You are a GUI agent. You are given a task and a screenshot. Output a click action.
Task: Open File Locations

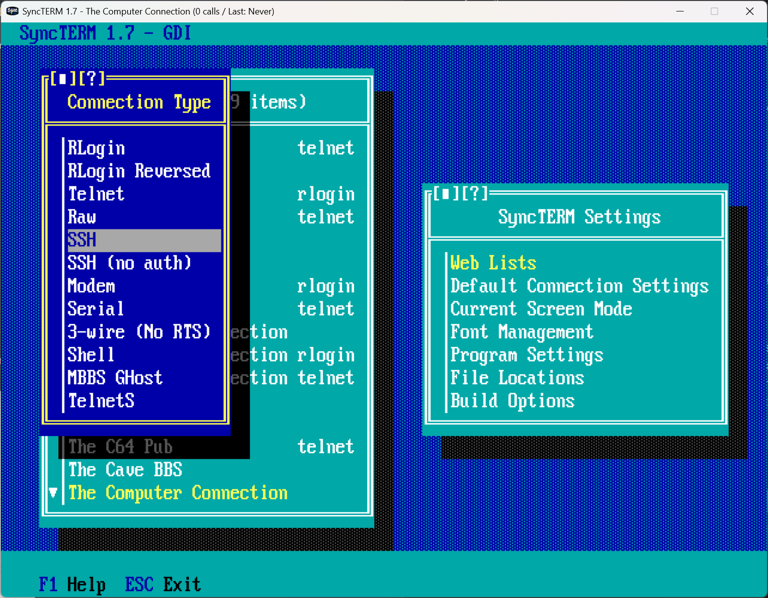(x=517, y=378)
